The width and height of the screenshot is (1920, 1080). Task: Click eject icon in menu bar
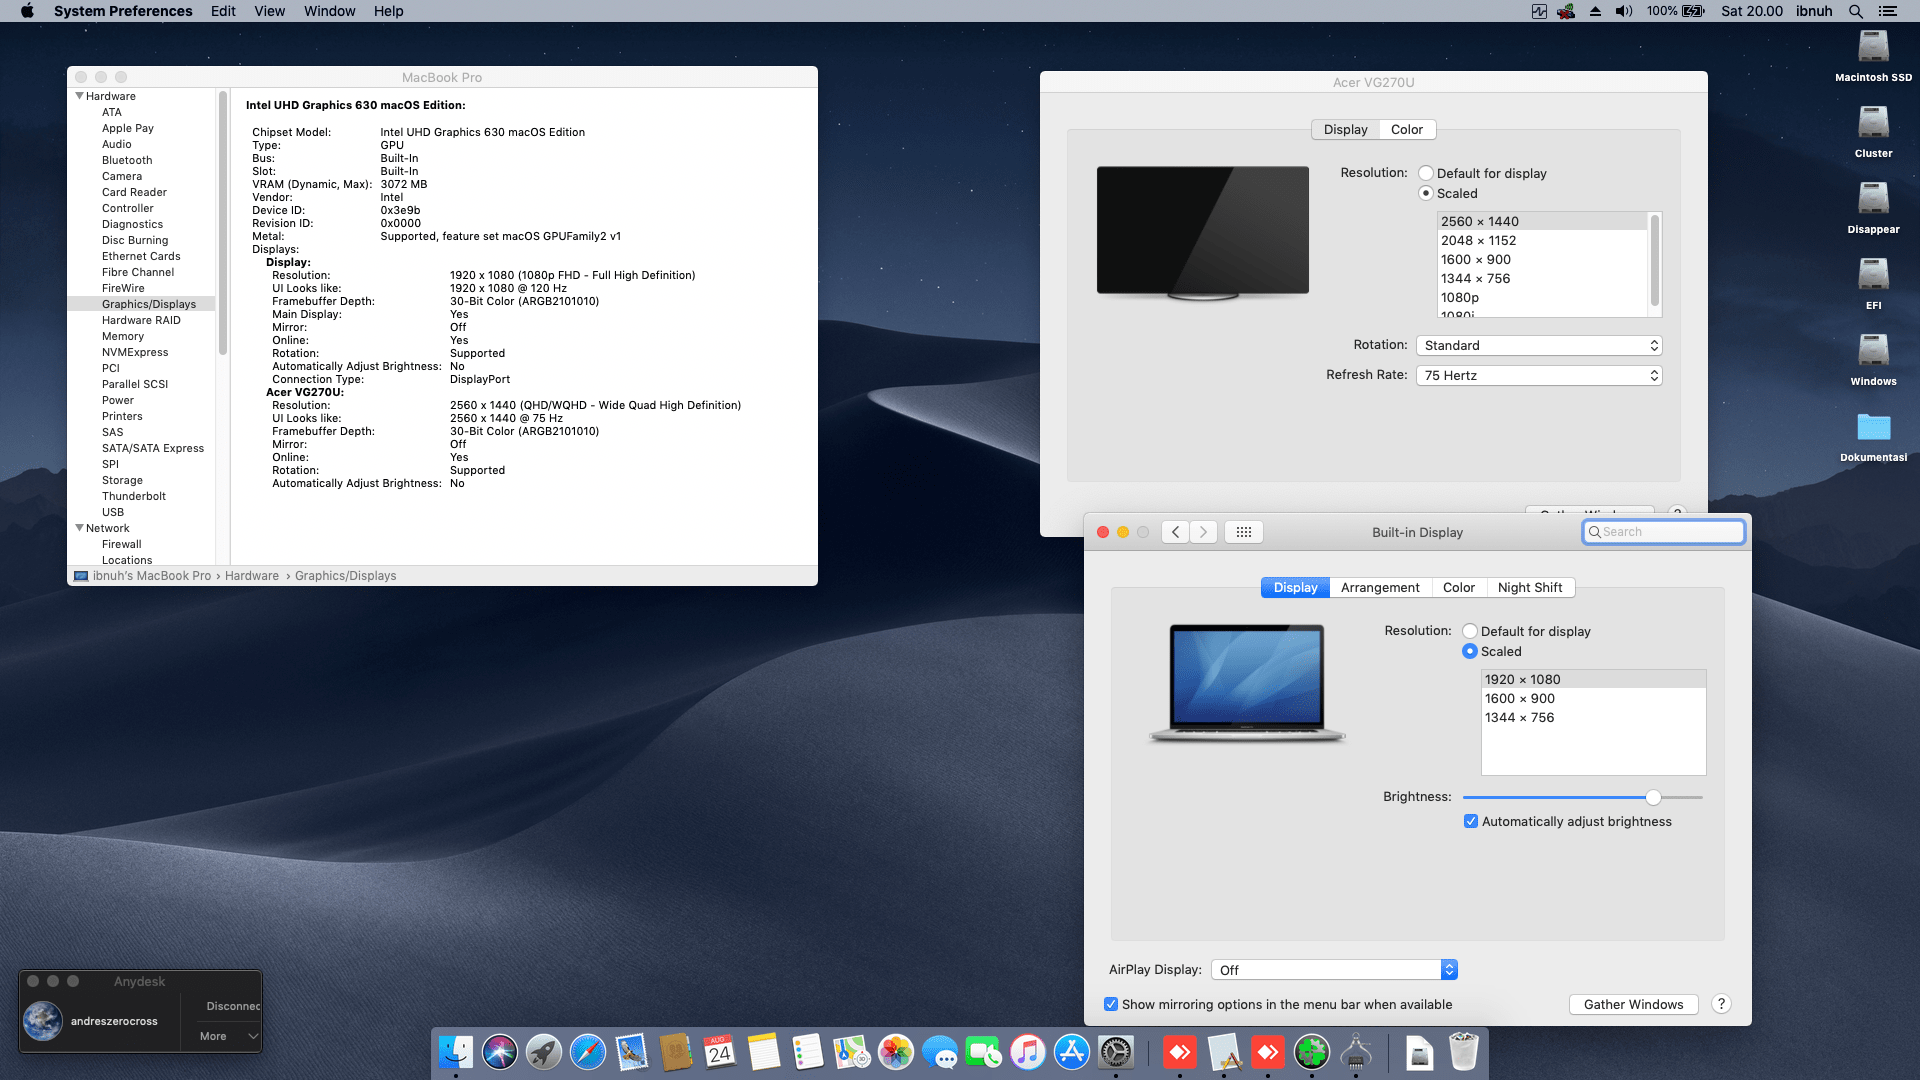(x=1595, y=11)
